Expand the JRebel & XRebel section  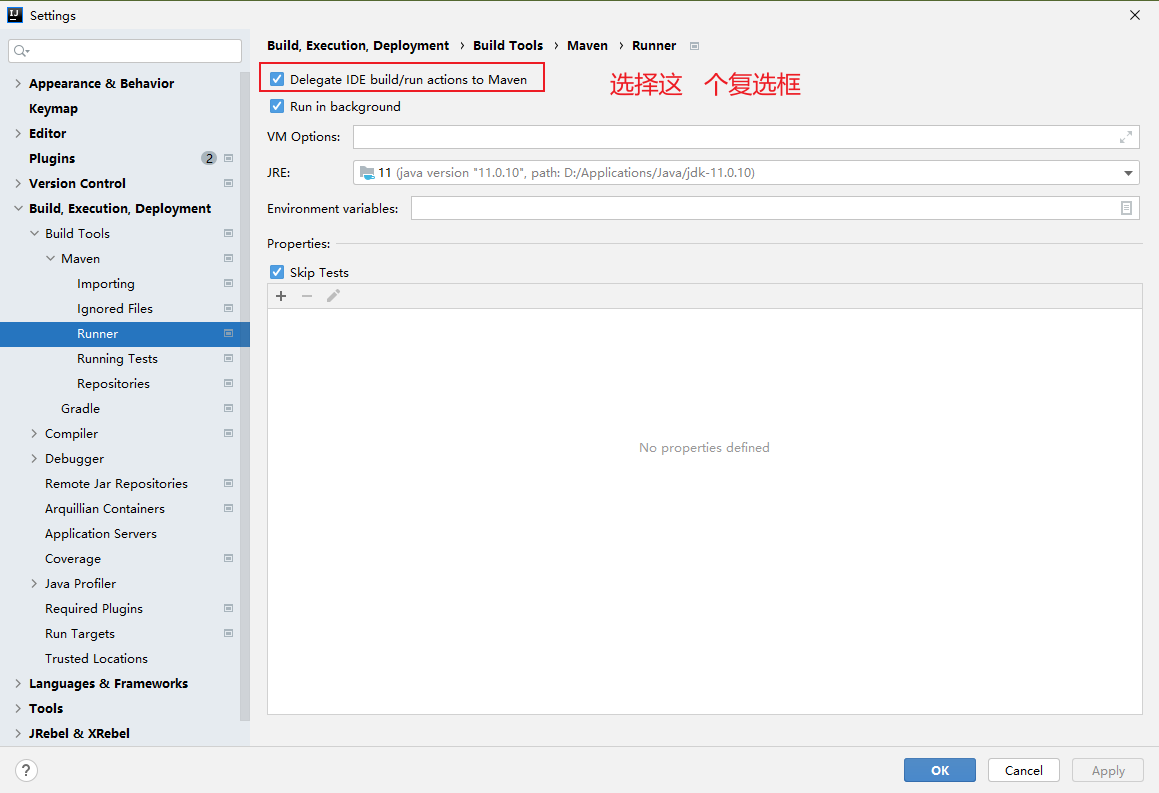coord(18,734)
